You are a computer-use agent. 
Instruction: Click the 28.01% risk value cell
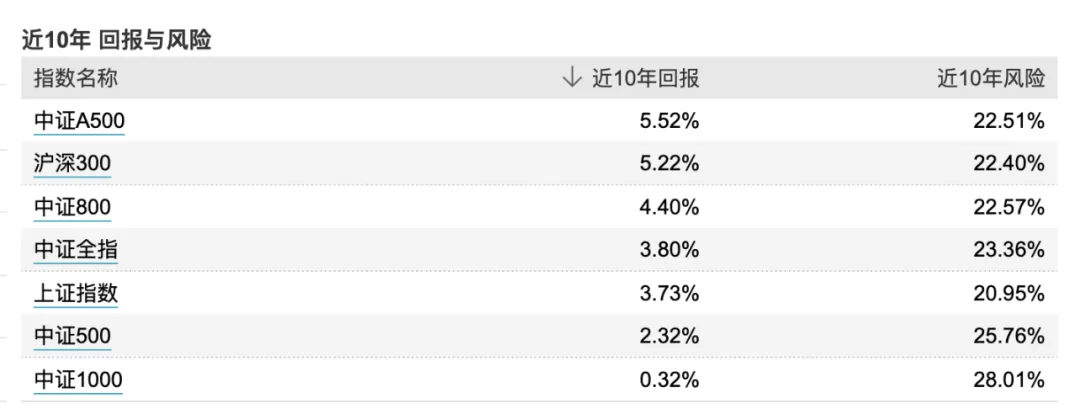(1009, 379)
